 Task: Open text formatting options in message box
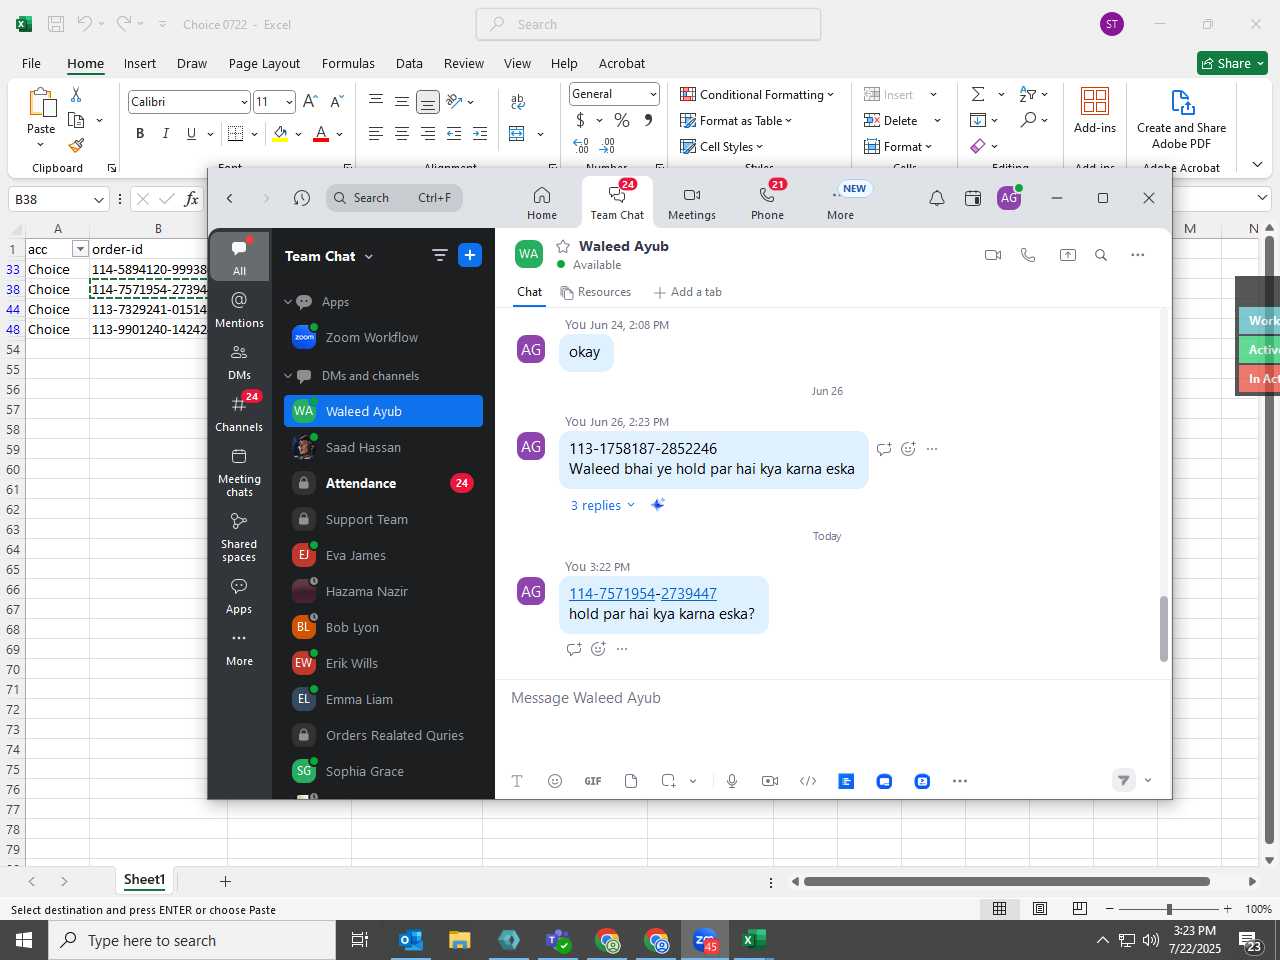tap(517, 781)
